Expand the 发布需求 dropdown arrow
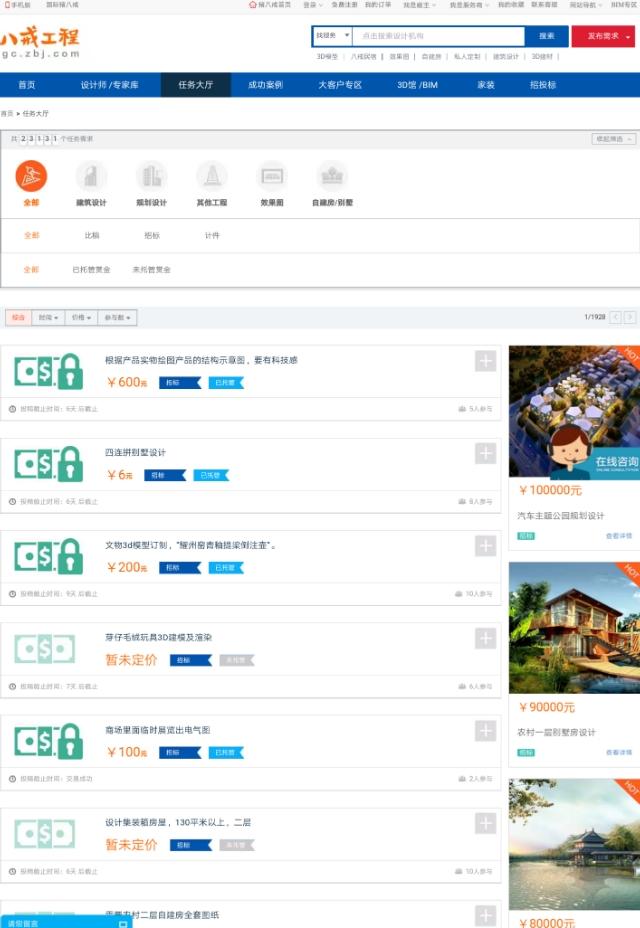The width and height of the screenshot is (640, 928). click(x=628, y=37)
